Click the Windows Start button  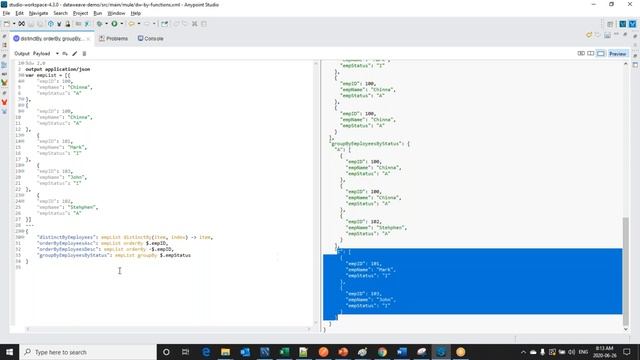(x=9, y=352)
